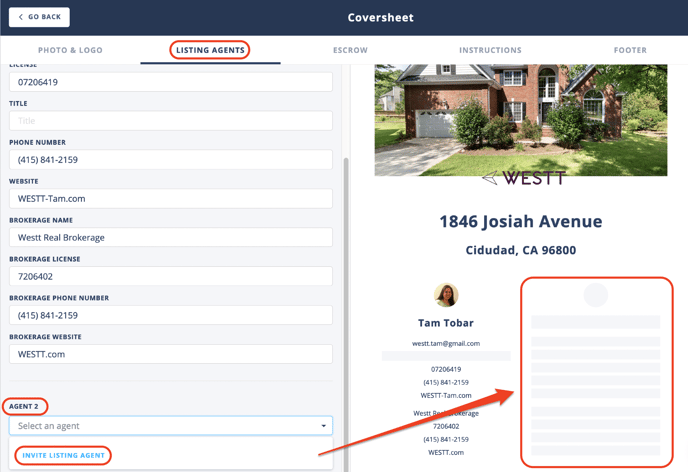Click the house photo in preview
688x472 pixels.
tap(521, 120)
